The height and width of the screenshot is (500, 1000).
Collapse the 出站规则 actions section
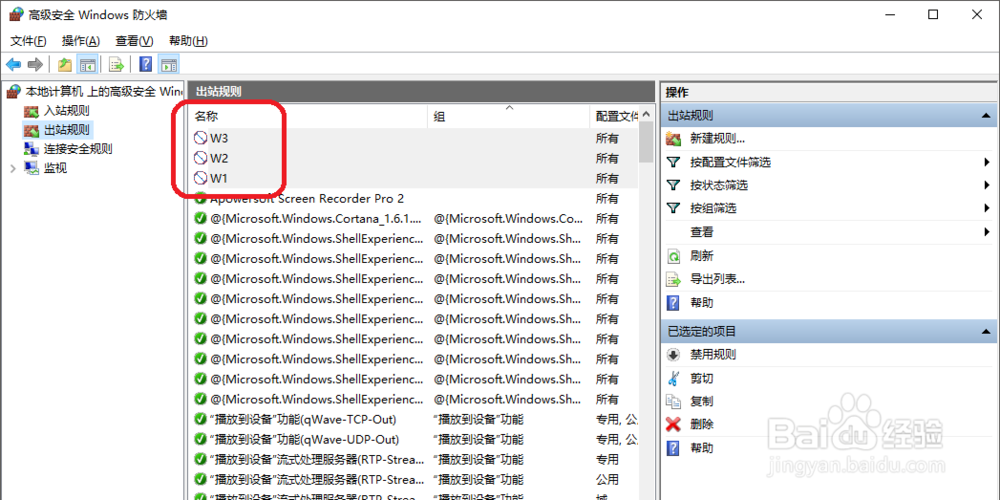pos(986,116)
